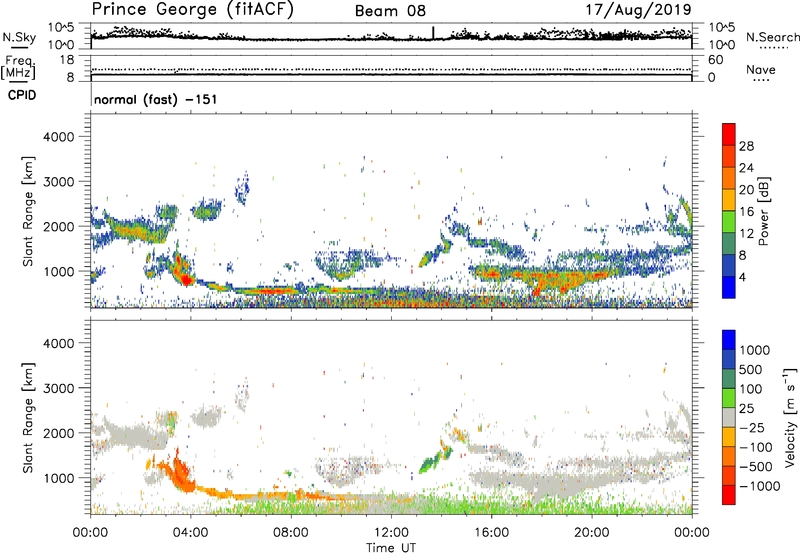This screenshot has width=800, height=554.
Task: Click the '4000' tick on velocity panel
Action: tap(58, 343)
